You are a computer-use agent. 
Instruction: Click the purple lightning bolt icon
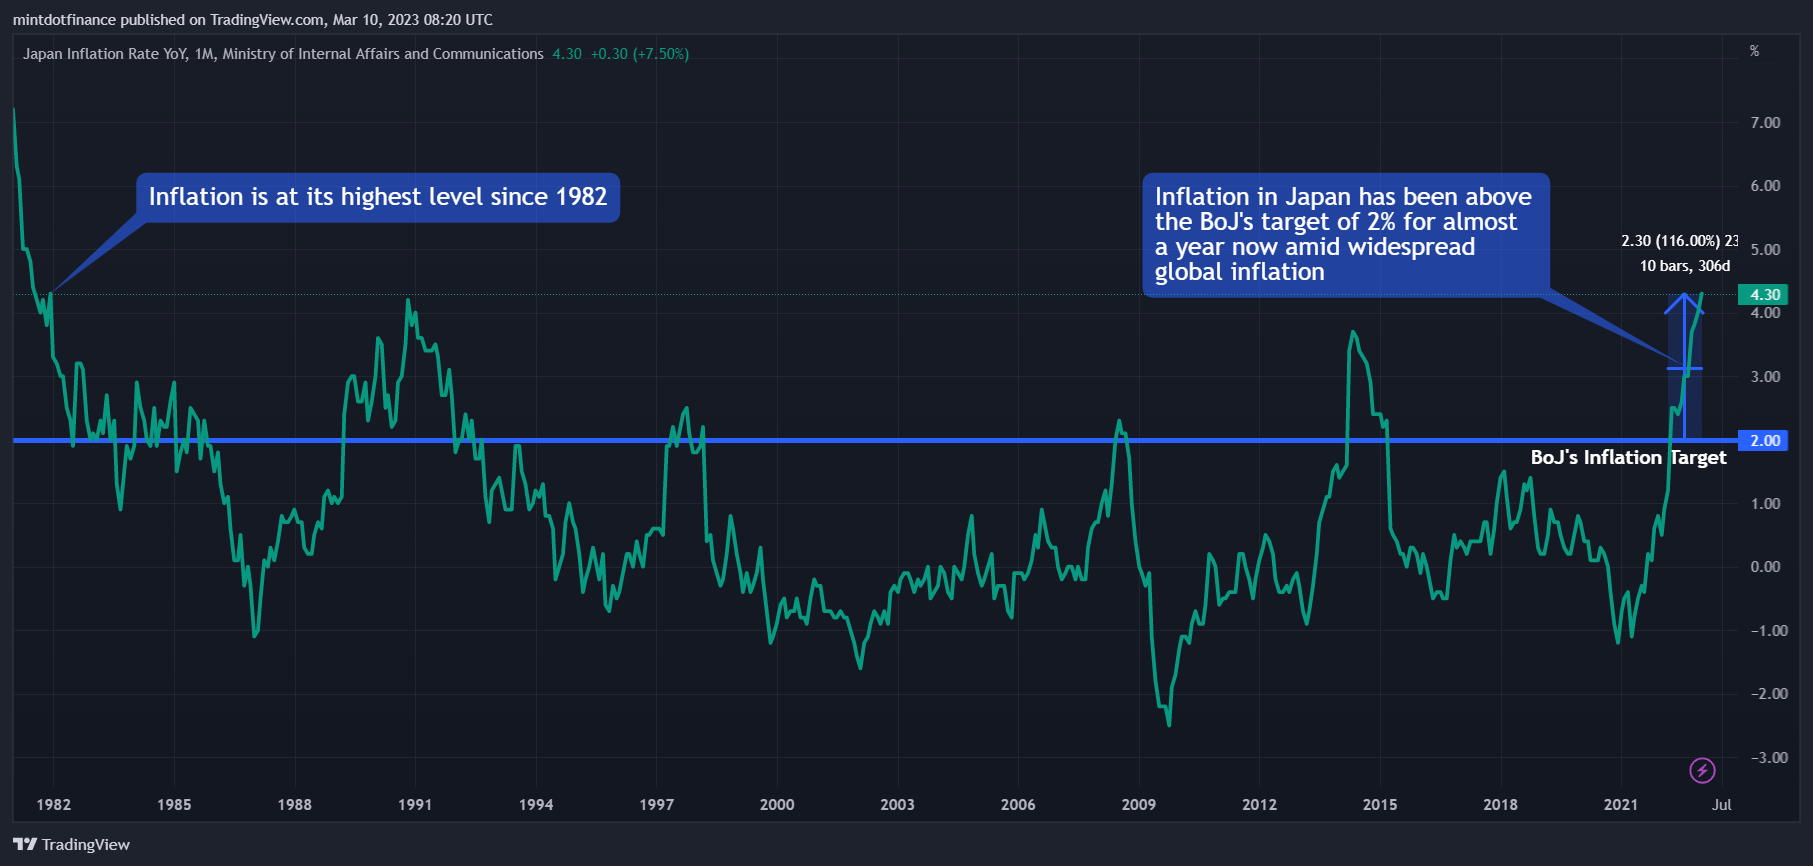click(1702, 770)
